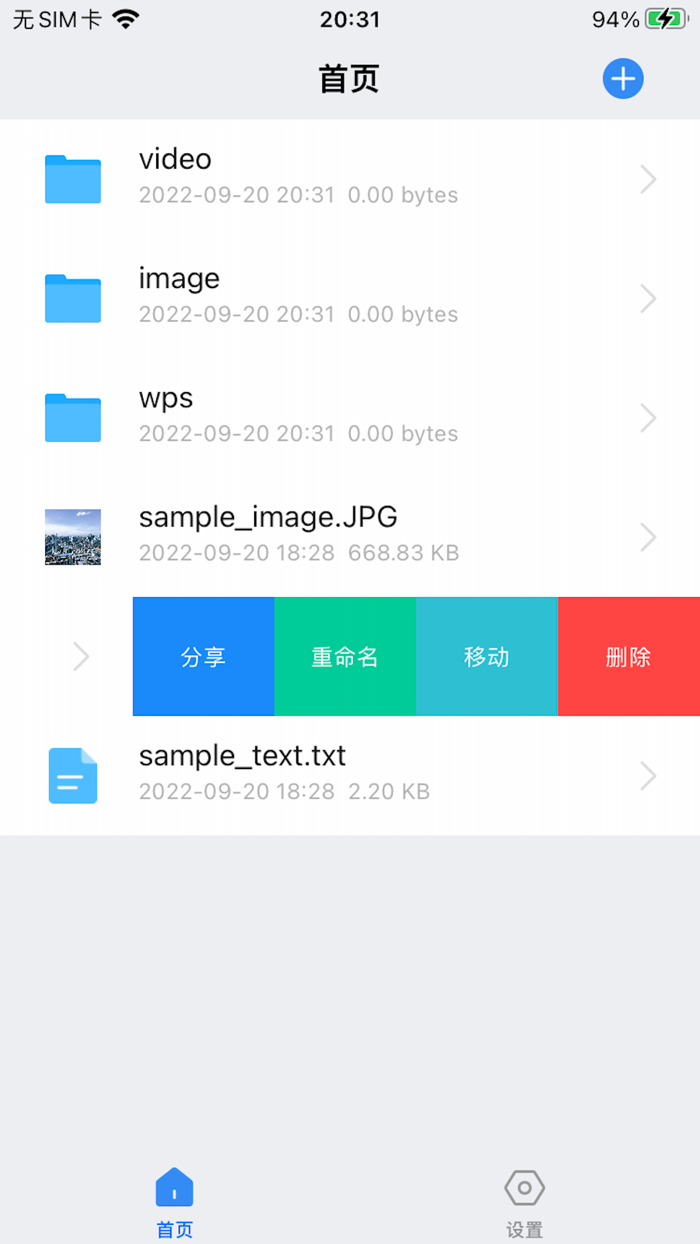Tap the 20:31 clock in status bar
The width and height of the screenshot is (700, 1244).
click(350, 19)
